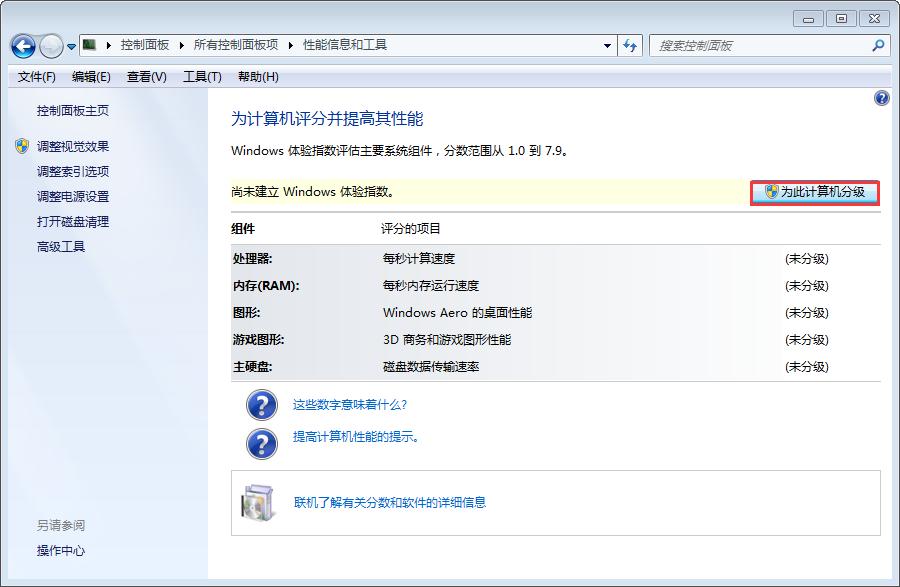Click the Back navigation arrow

[22, 46]
